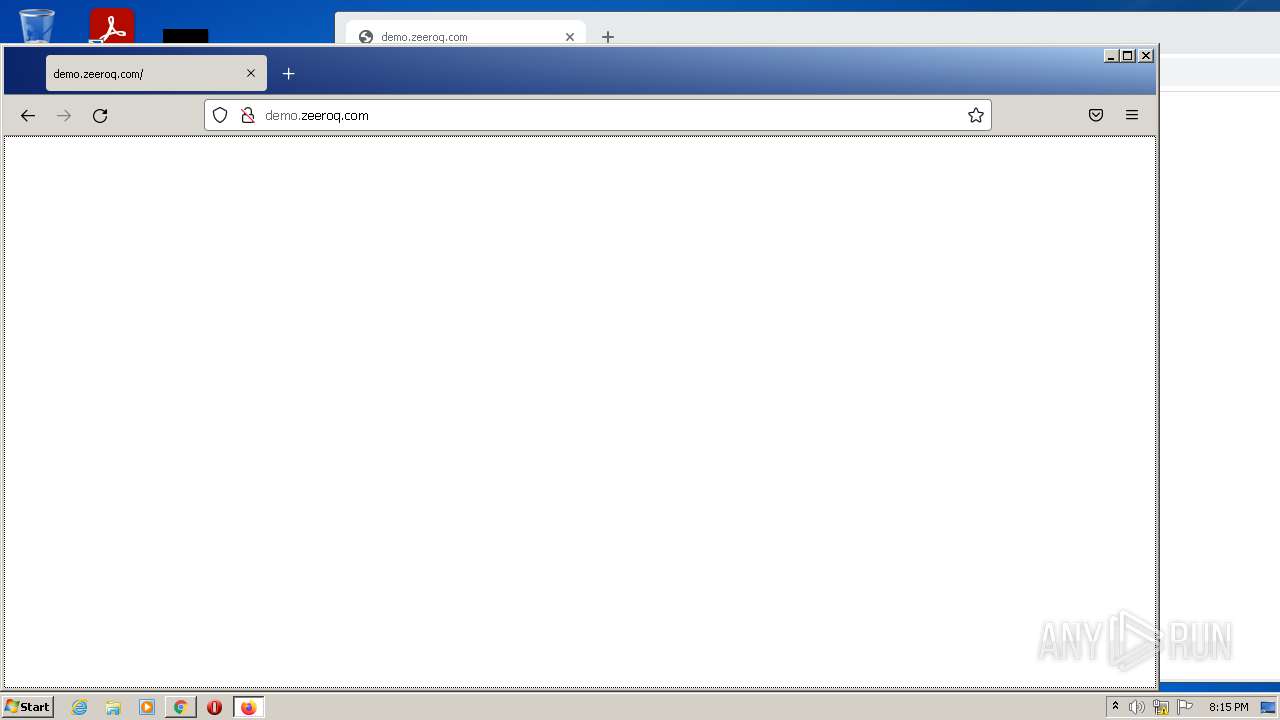The width and height of the screenshot is (1280, 720).
Task: Click the network status tray icon
Action: (1161, 707)
